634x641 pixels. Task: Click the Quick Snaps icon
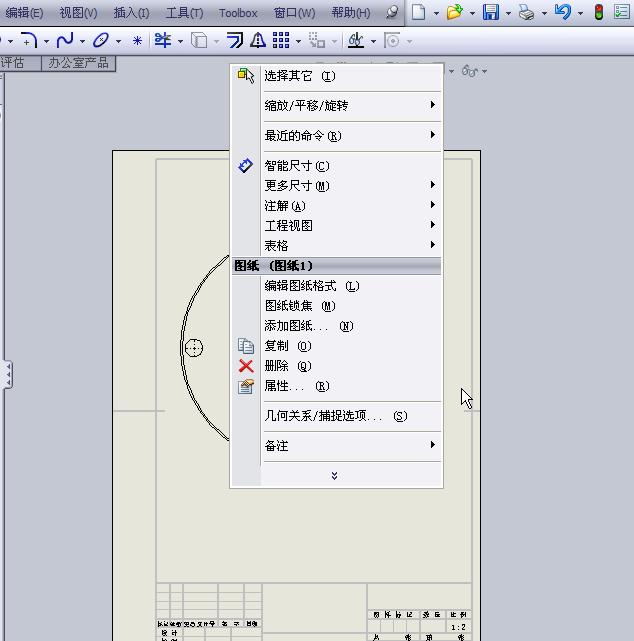[x=392, y=40]
